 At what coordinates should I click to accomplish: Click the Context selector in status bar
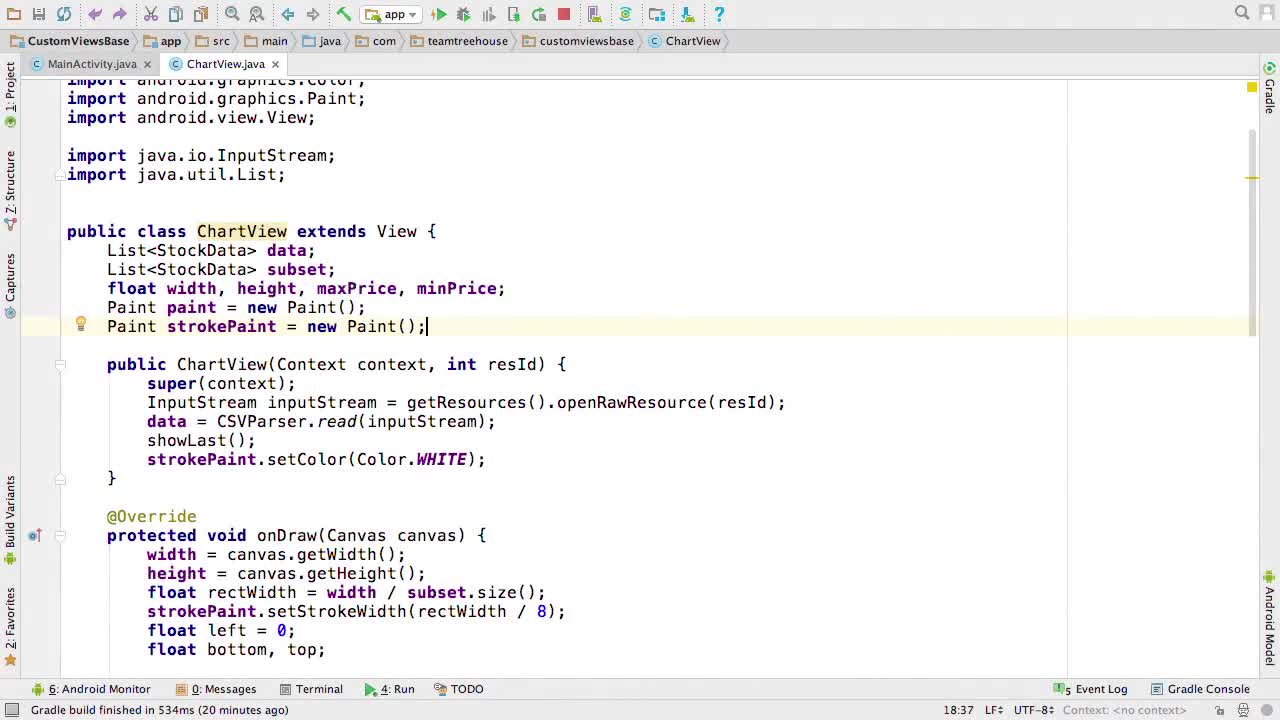(x=1124, y=710)
